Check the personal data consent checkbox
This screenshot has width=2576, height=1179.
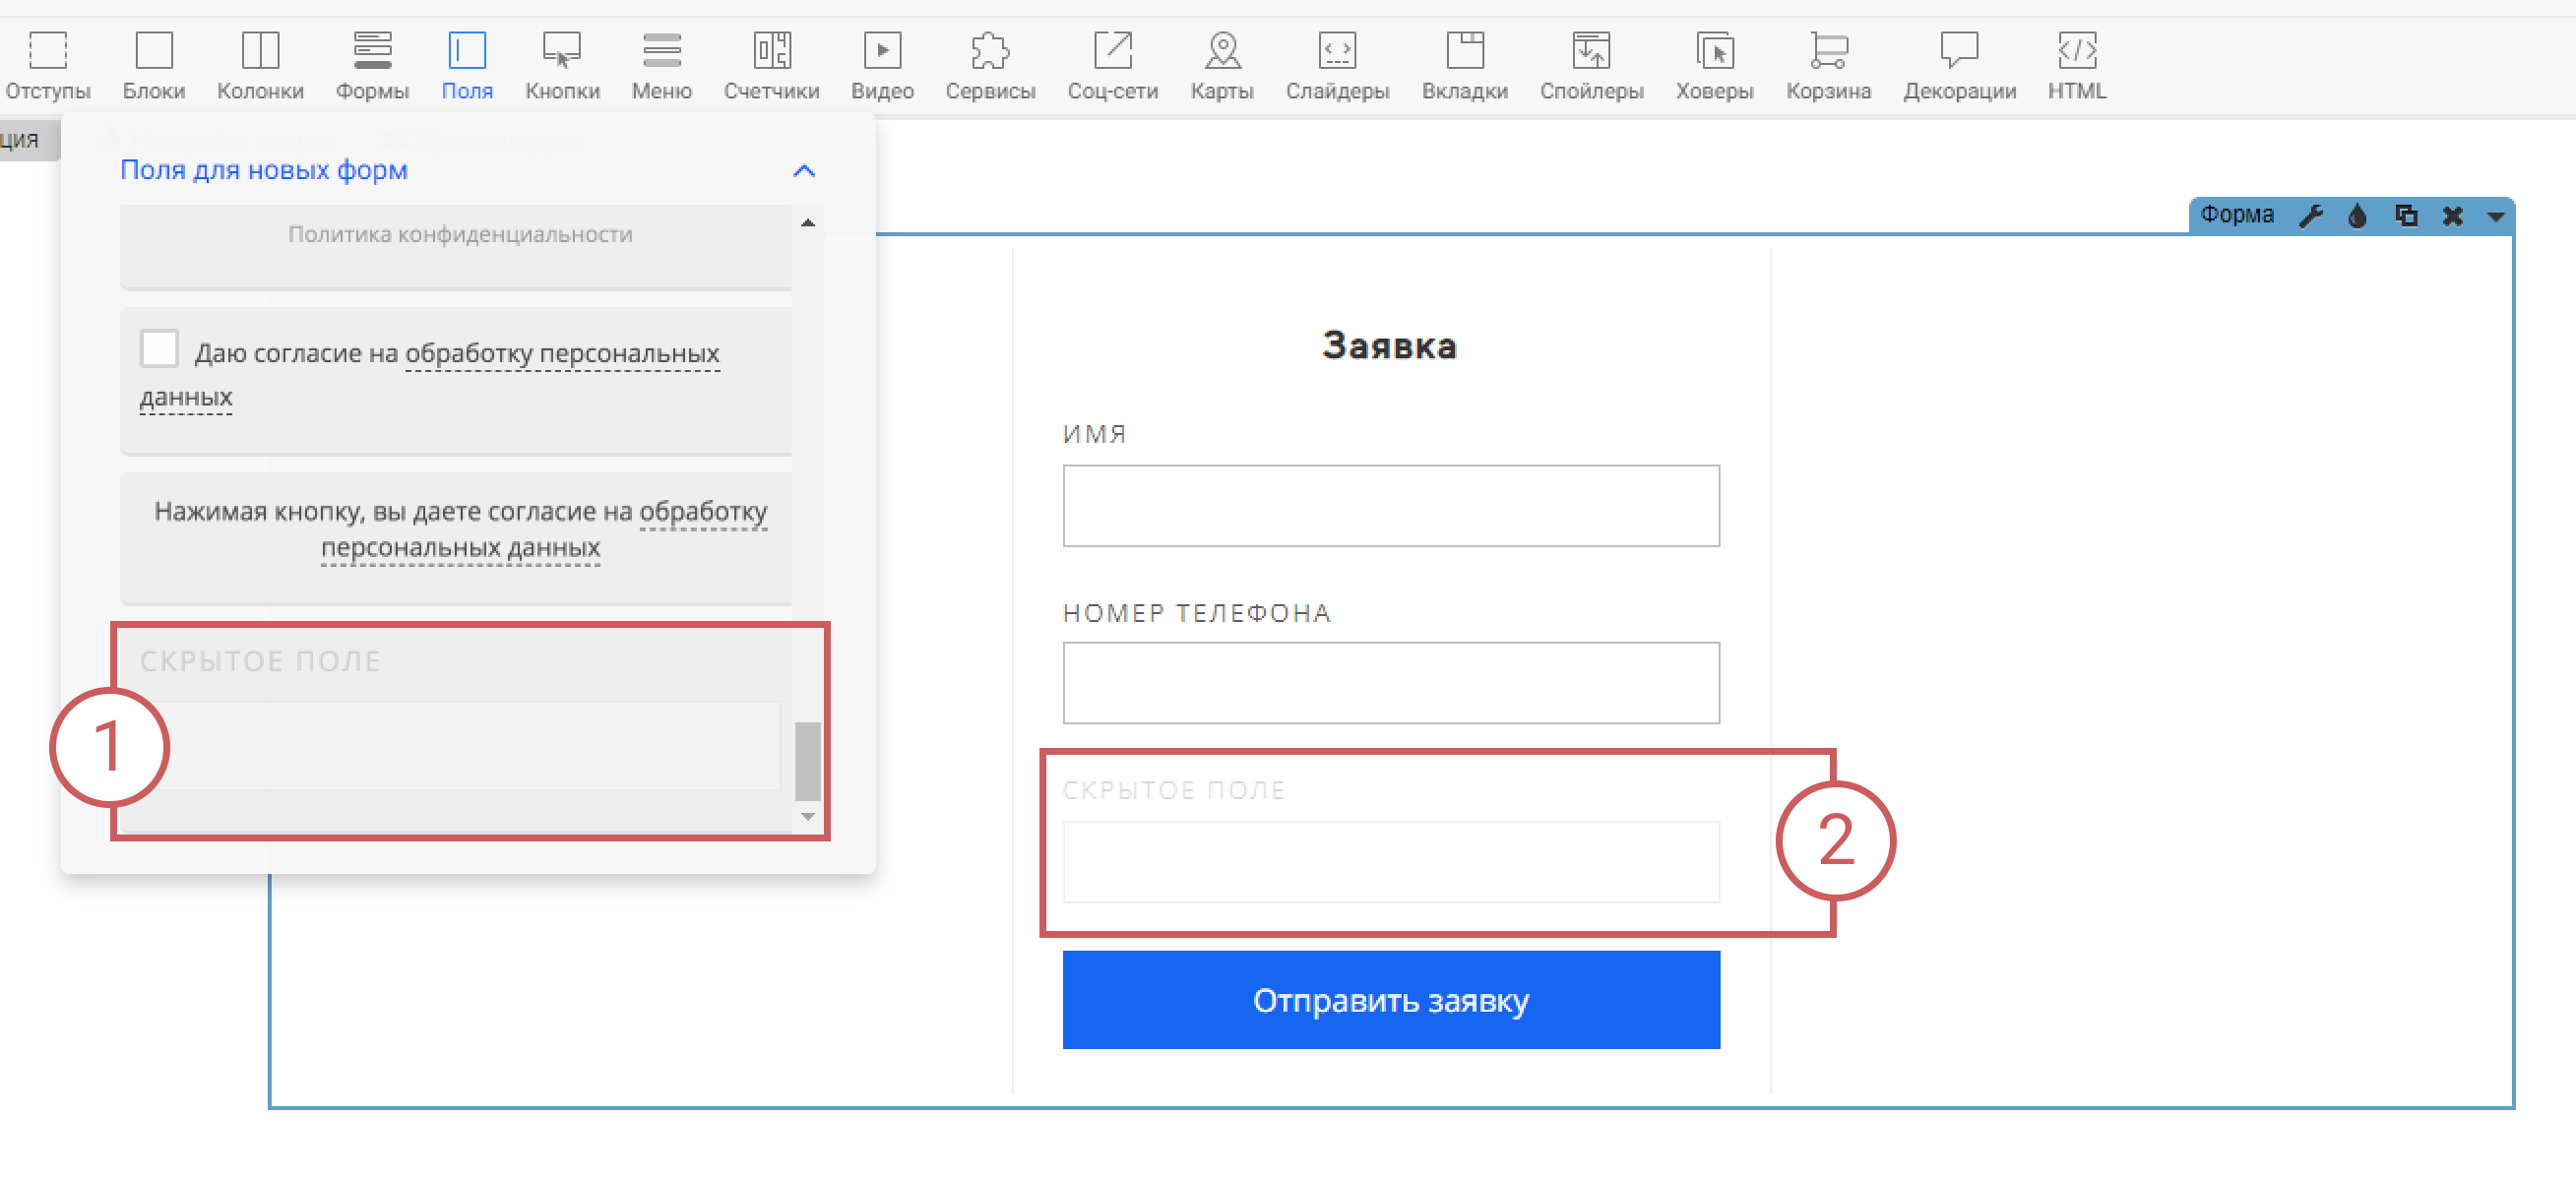pyautogui.click(x=159, y=349)
